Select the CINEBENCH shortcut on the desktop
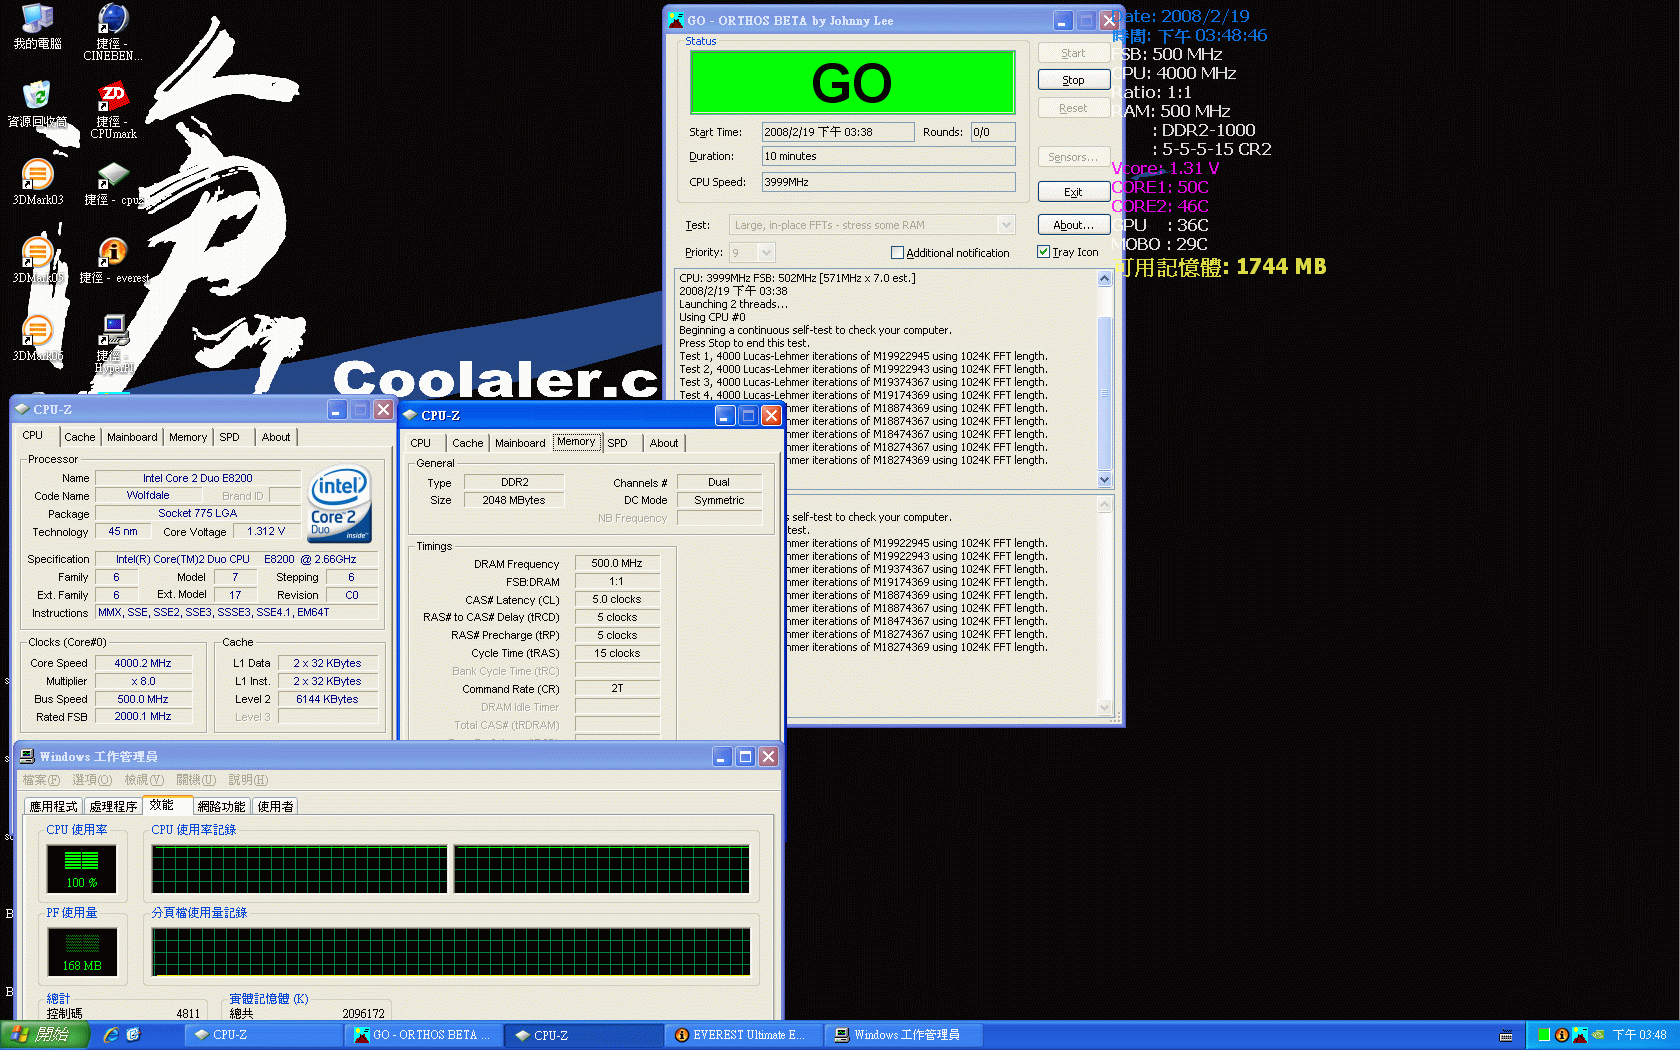Viewport: 1680px width, 1050px height. [x=113, y=18]
